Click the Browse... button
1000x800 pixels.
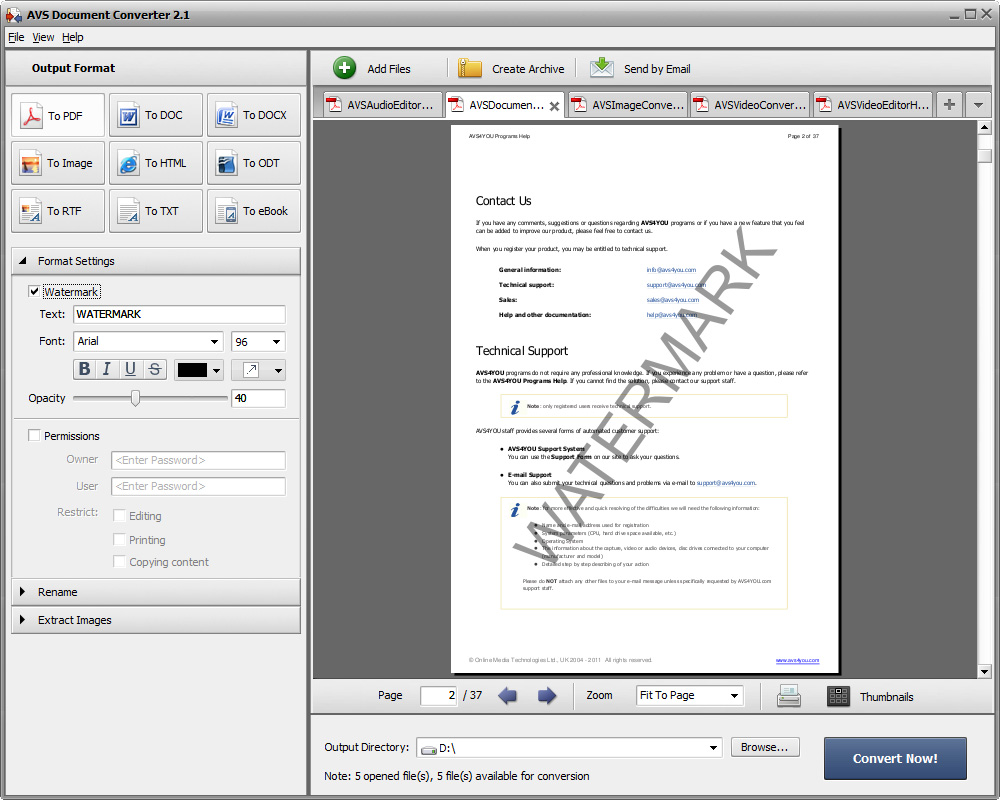tap(765, 747)
